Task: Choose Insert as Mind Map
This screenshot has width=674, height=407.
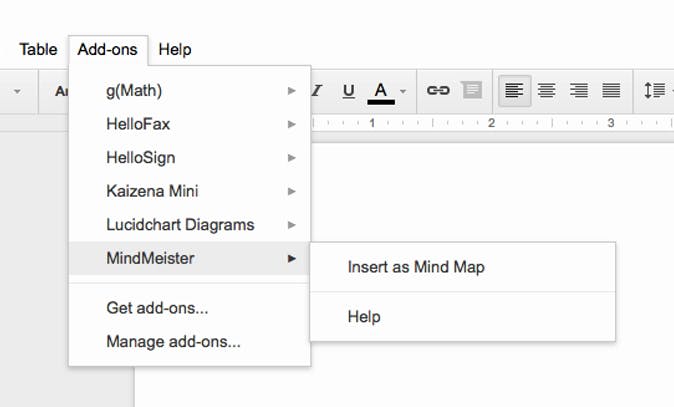Action: (x=416, y=267)
